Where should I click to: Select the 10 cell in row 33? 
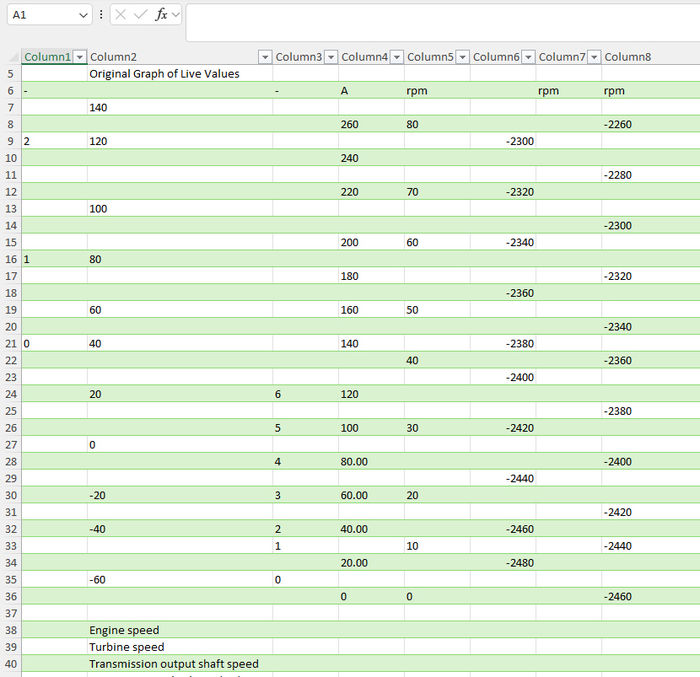(437, 546)
